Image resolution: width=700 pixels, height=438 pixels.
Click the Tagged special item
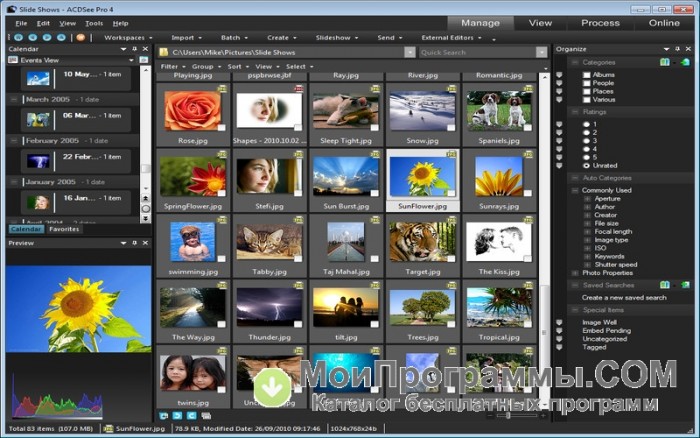click(594, 347)
